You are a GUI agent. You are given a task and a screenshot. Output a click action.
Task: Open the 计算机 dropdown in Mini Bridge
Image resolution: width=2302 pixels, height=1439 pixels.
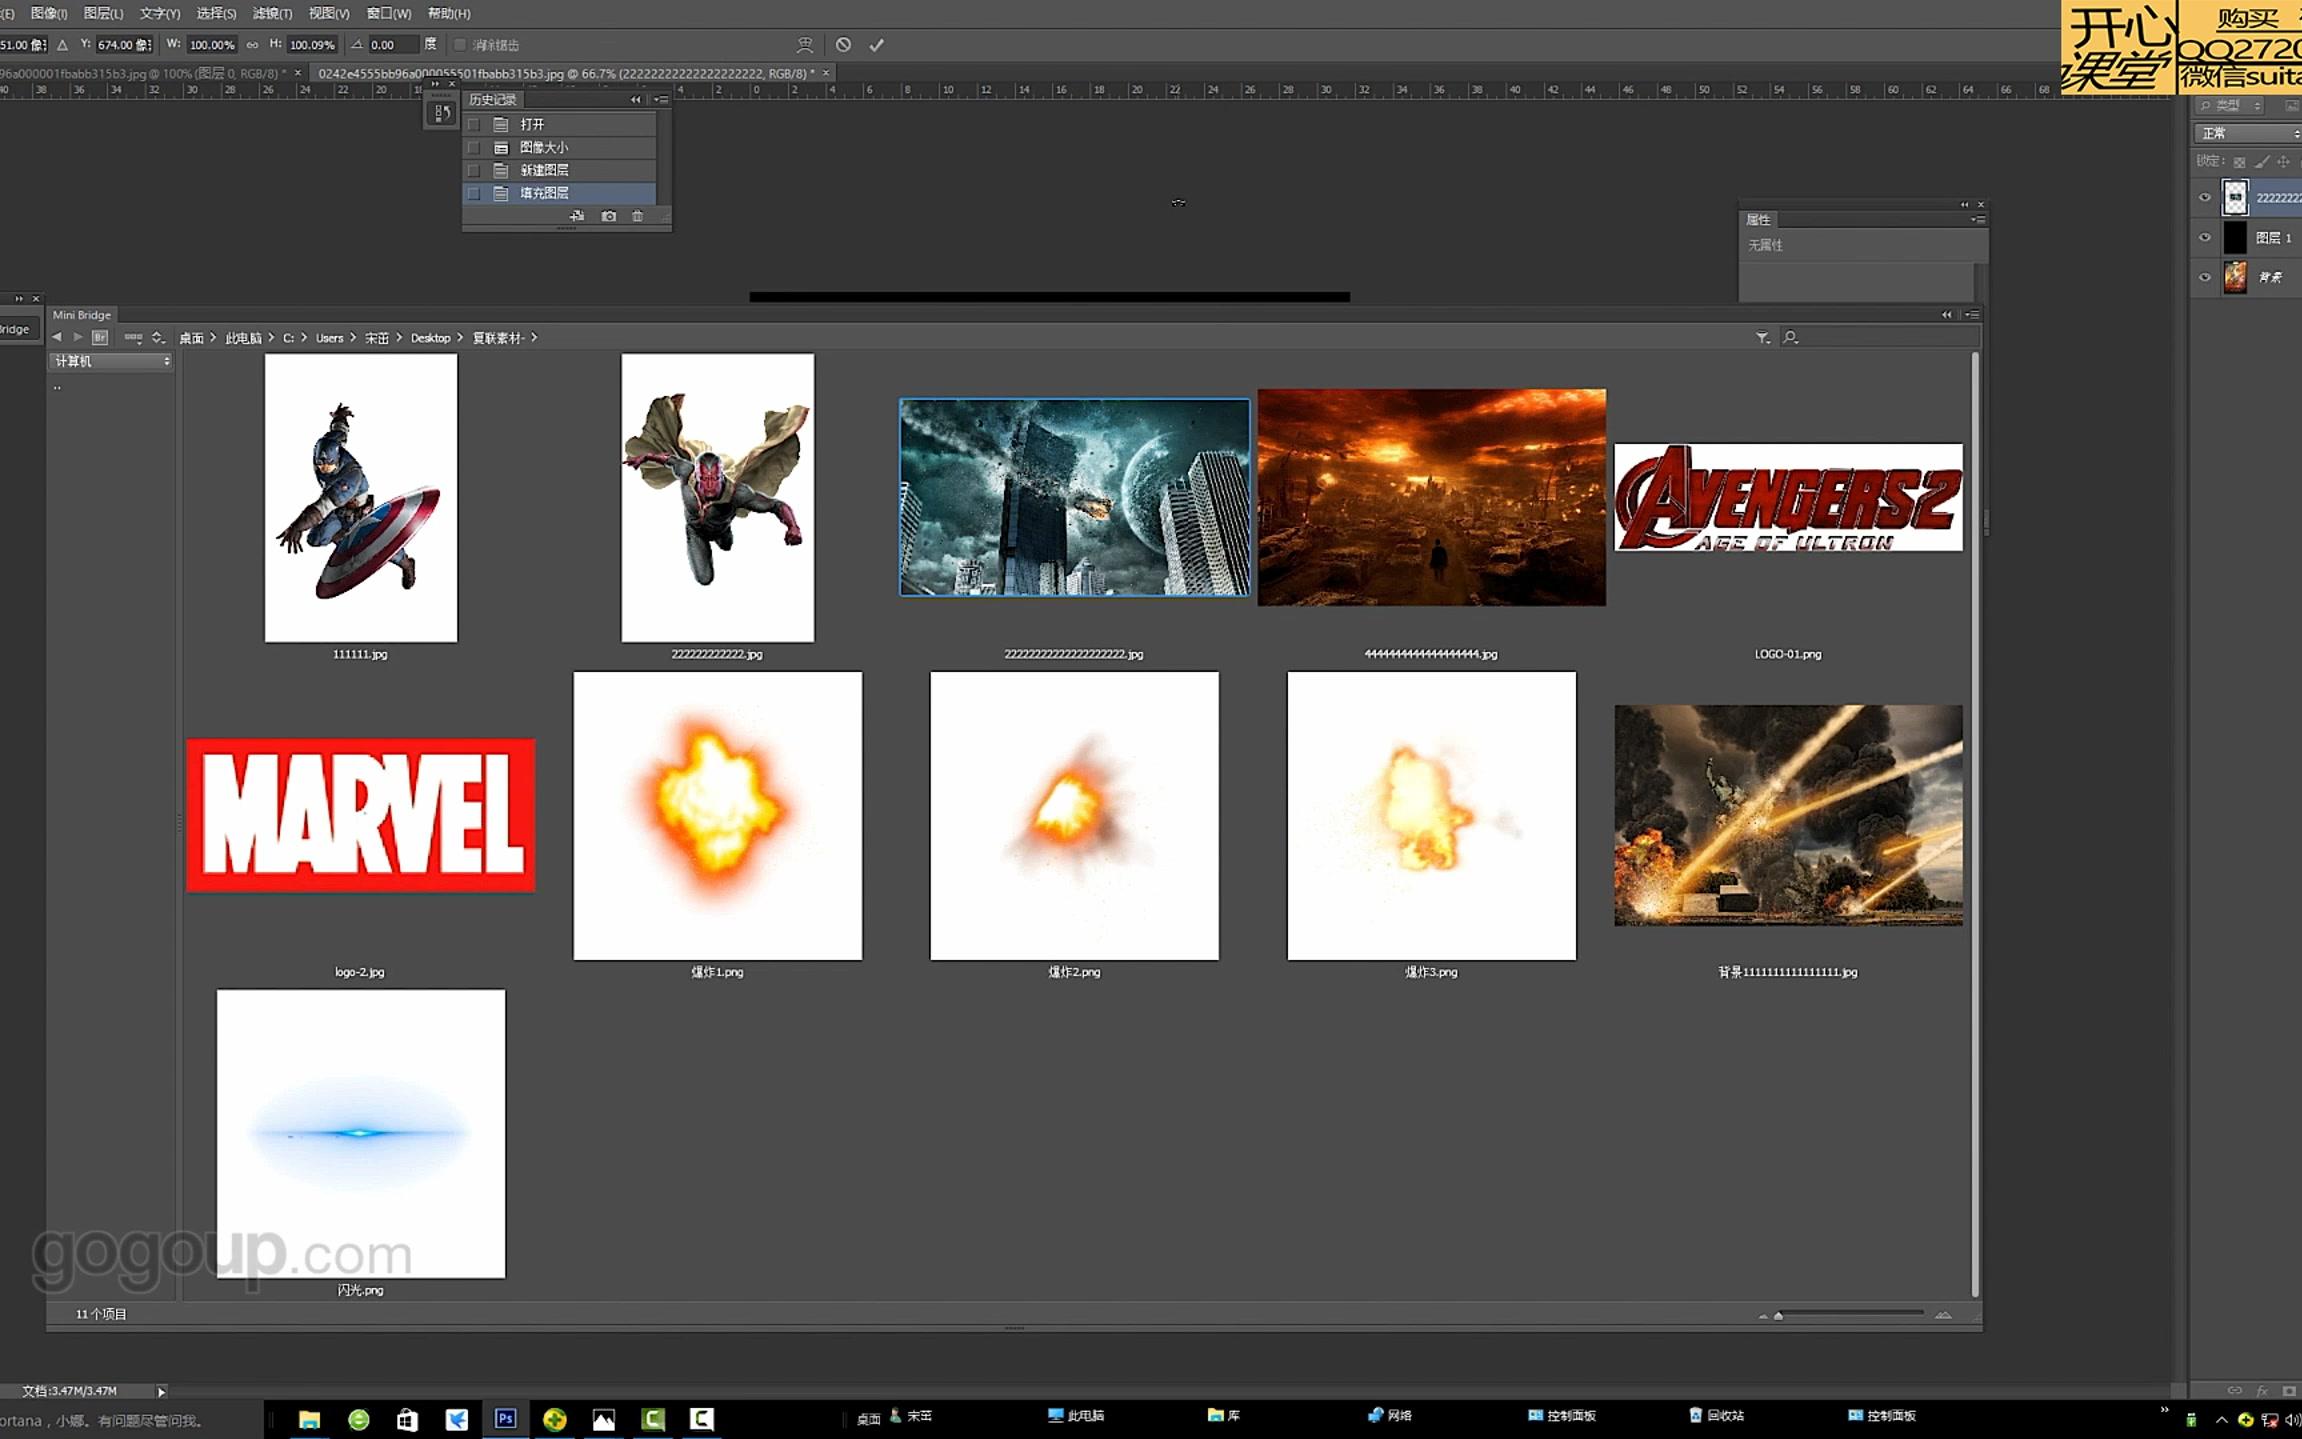[111, 361]
